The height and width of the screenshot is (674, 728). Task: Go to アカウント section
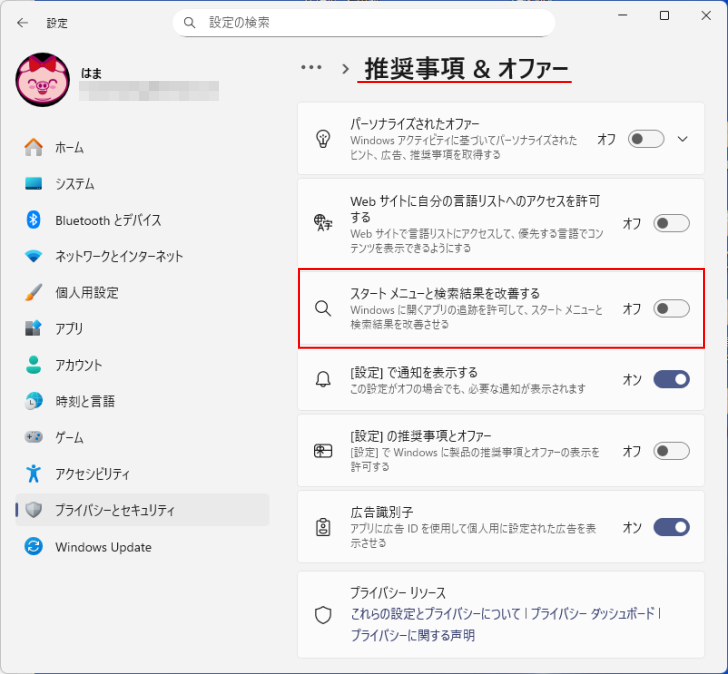coord(143,364)
